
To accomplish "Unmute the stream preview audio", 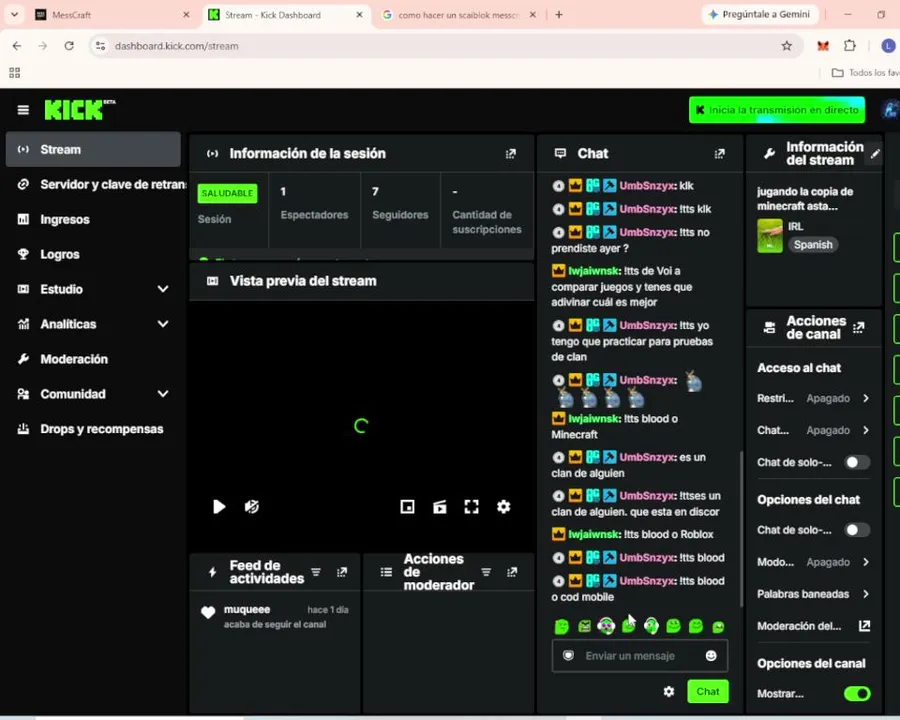I will 251,506.
